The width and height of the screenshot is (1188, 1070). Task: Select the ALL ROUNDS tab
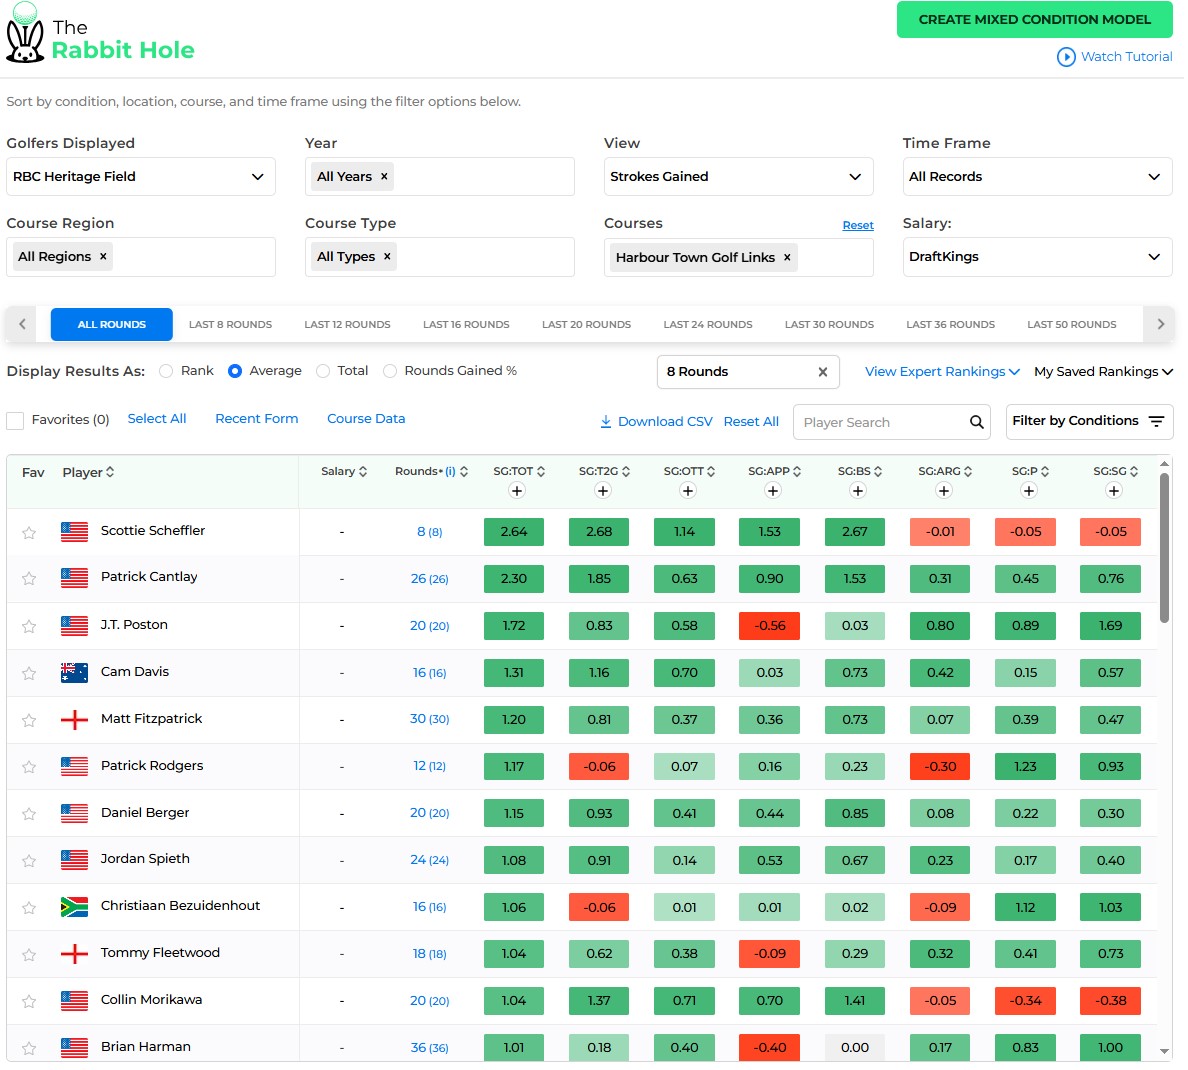pyautogui.click(x=112, y=325)
